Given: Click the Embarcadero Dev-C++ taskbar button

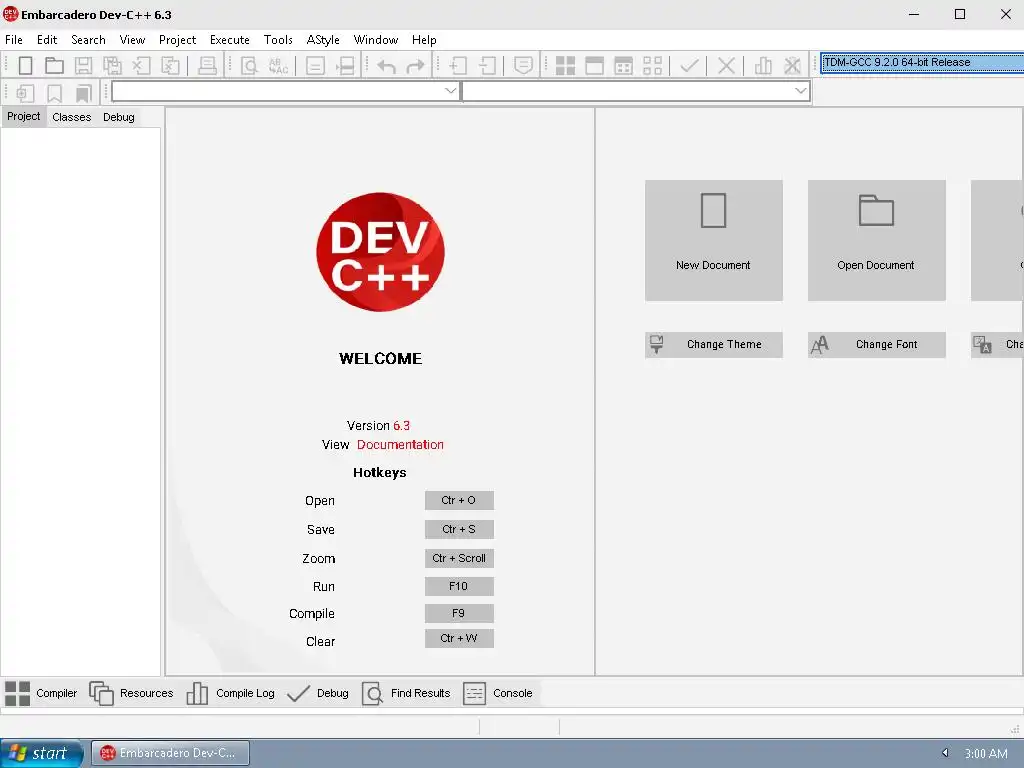Looking at the screenshot, I should point(170,753).
